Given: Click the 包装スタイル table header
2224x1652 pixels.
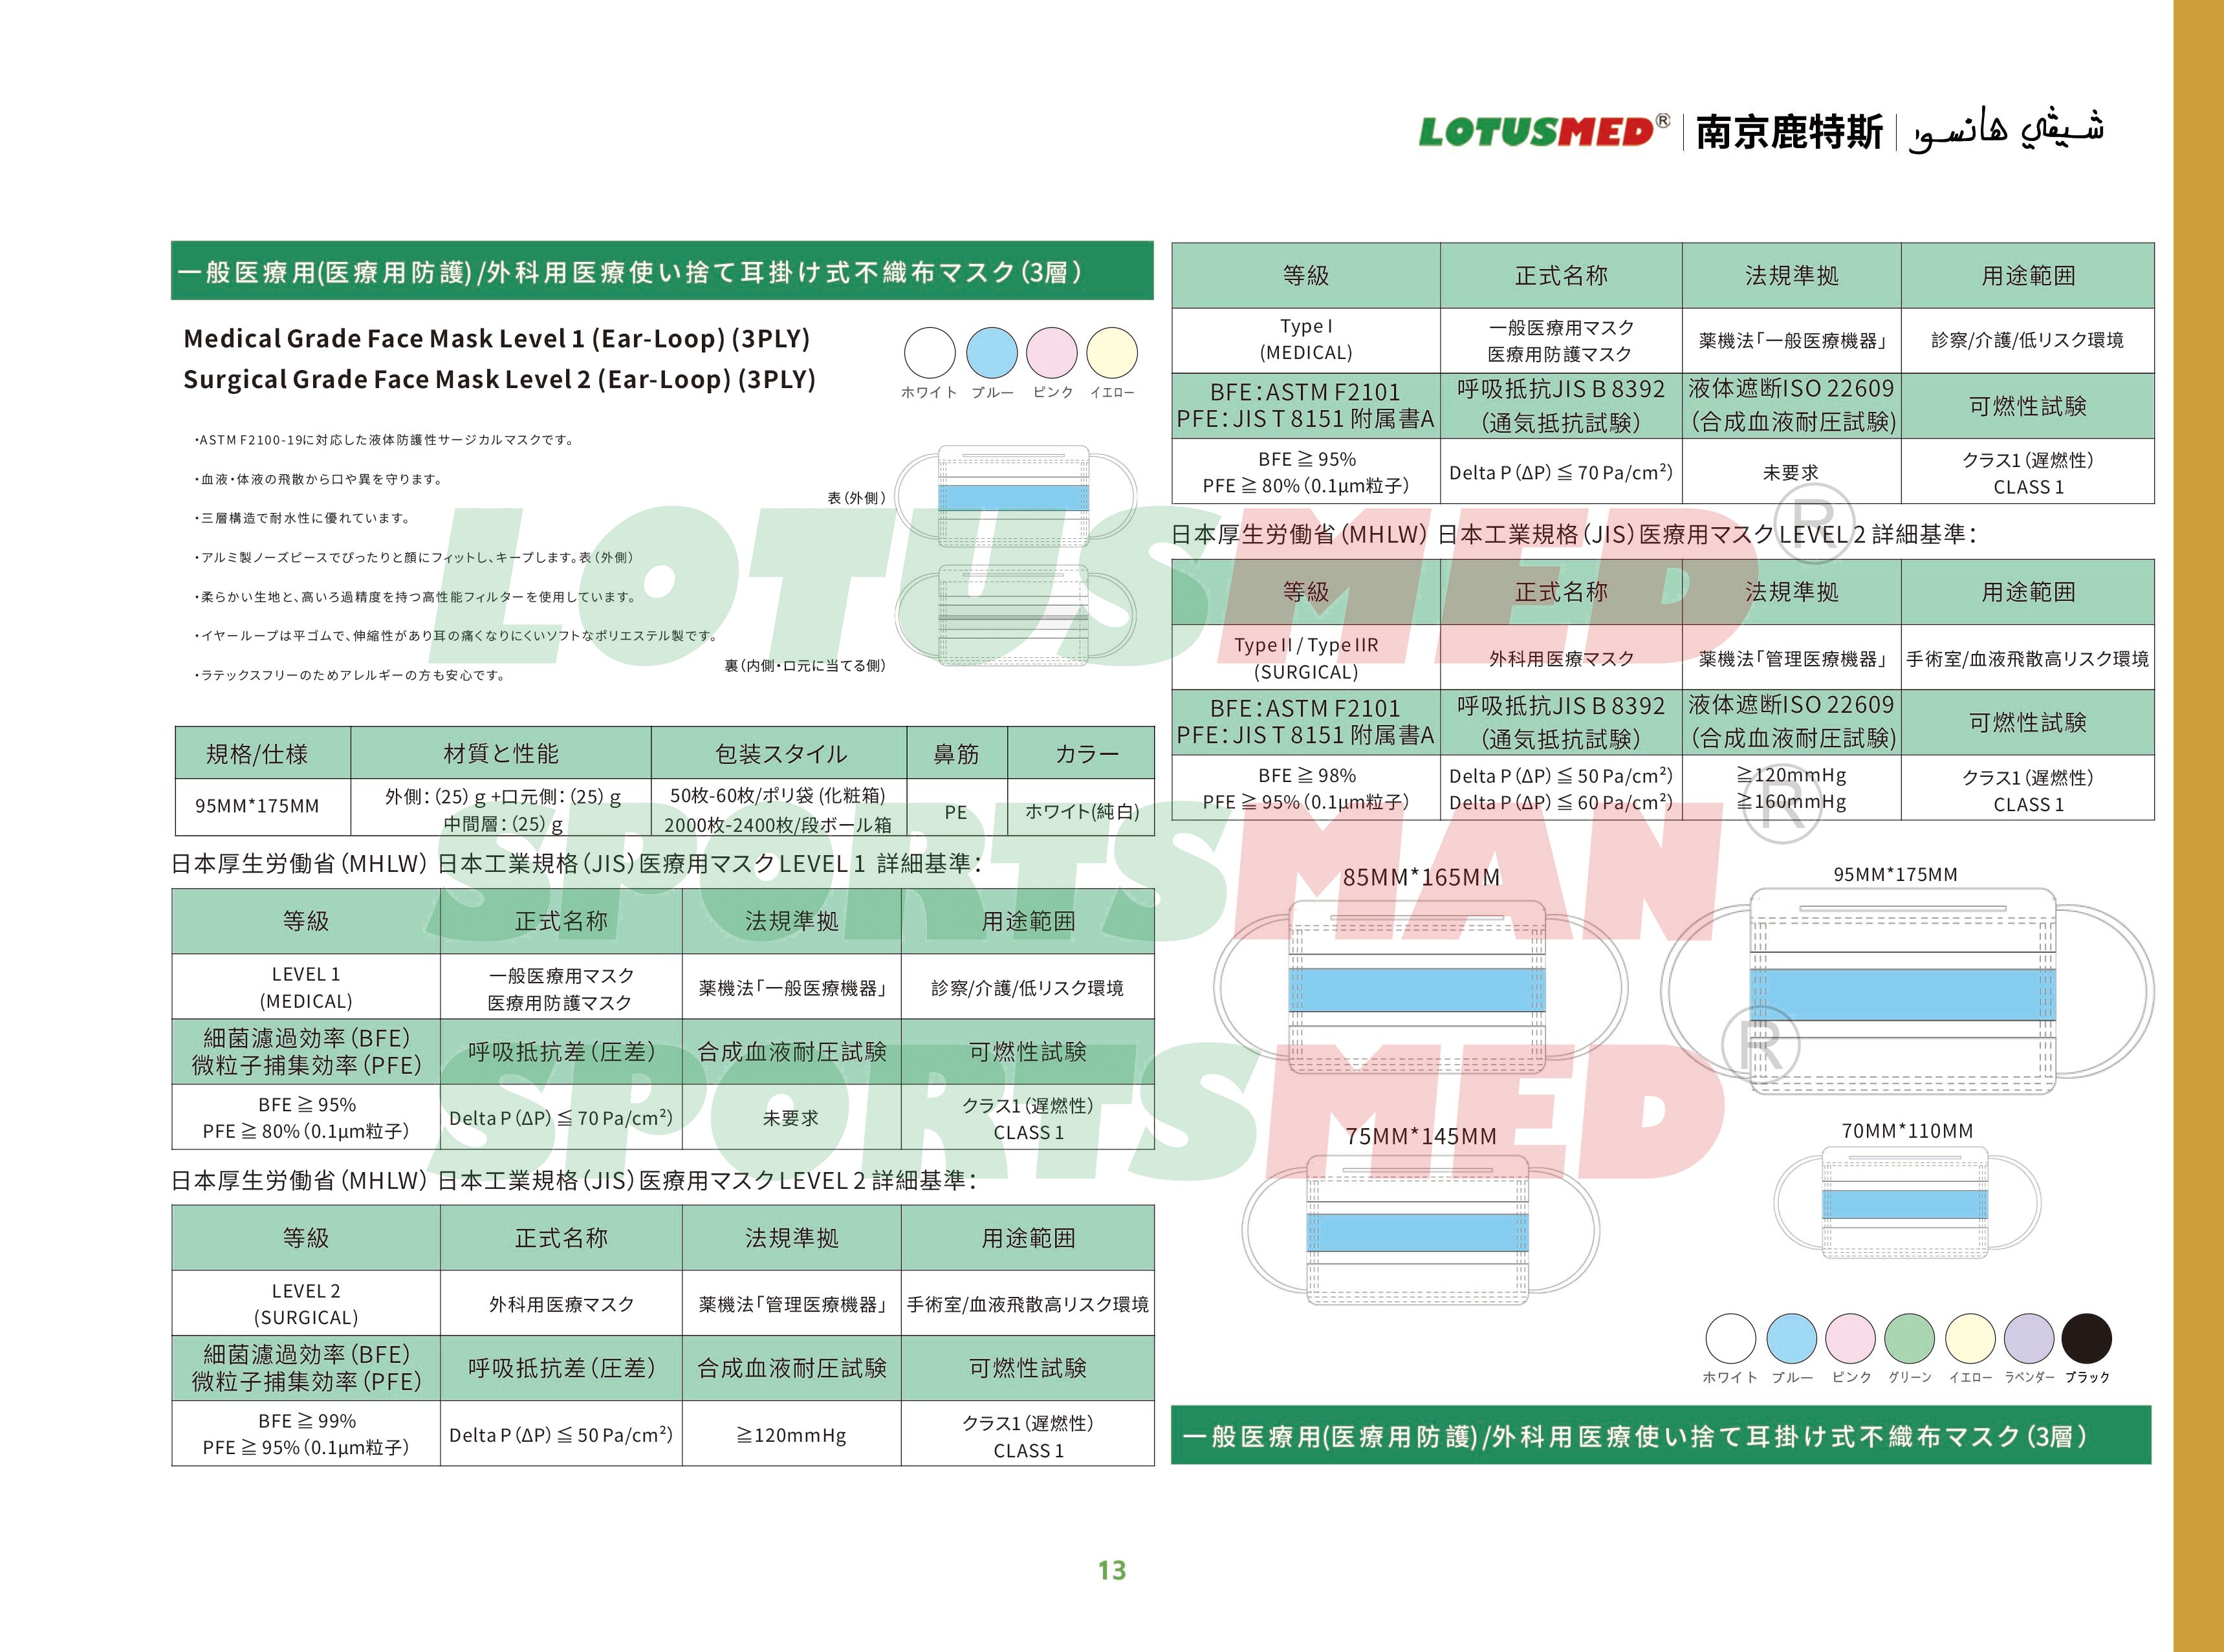Looking at the screenshot, I should pyautogui.click(x=780, y=754).
